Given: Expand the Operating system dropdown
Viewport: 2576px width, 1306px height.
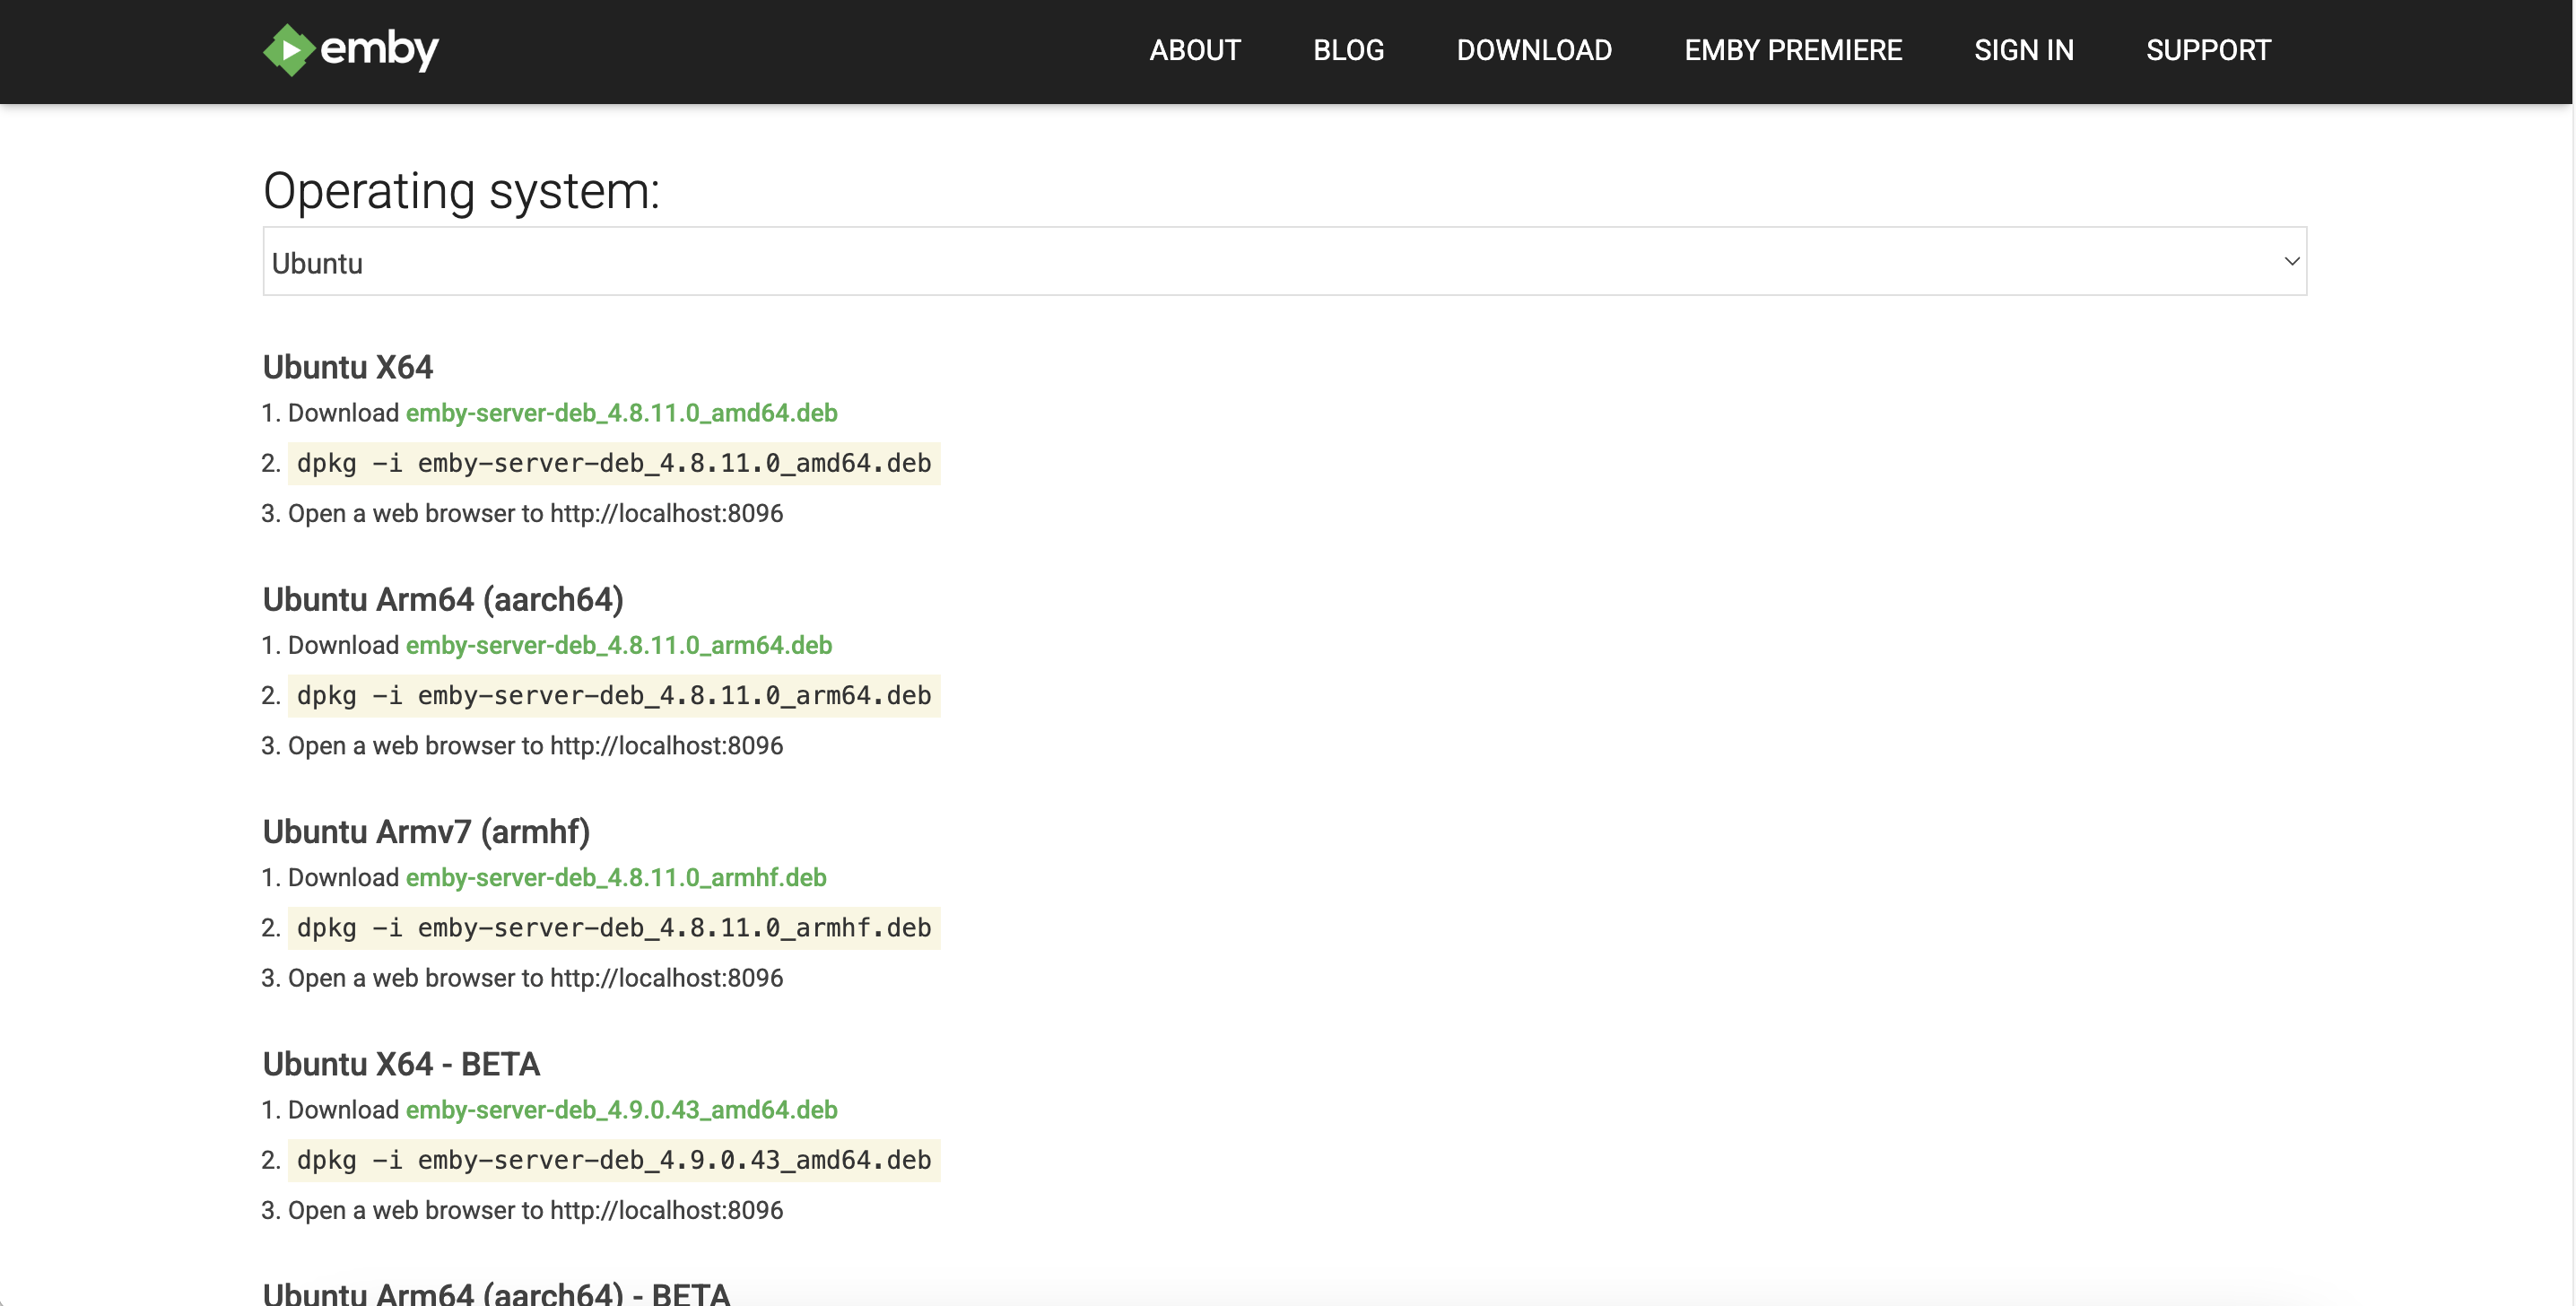Looking at the screenshot, I should [x=1283, y=262].
